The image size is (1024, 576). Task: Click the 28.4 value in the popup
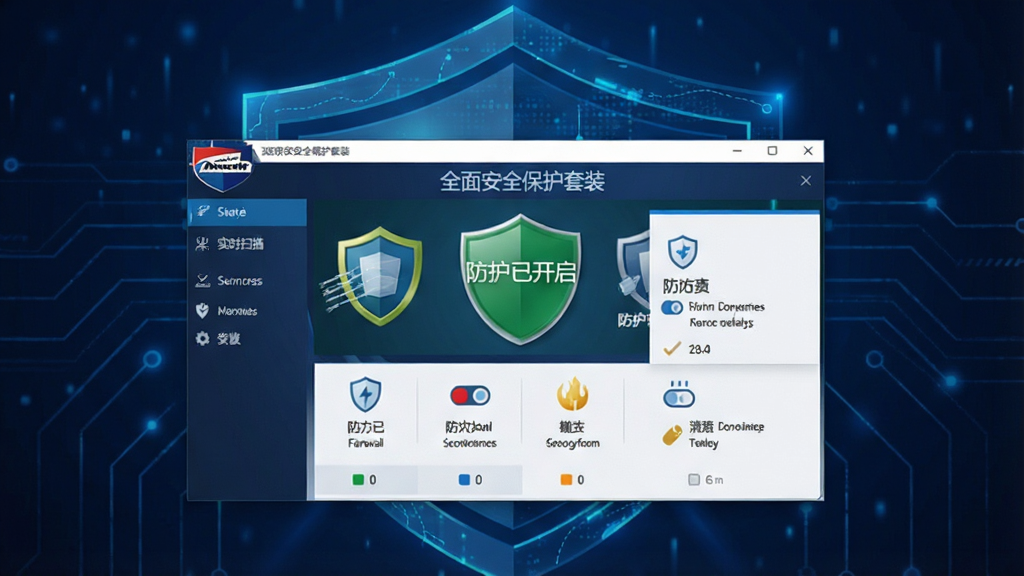tap(699, 349)
